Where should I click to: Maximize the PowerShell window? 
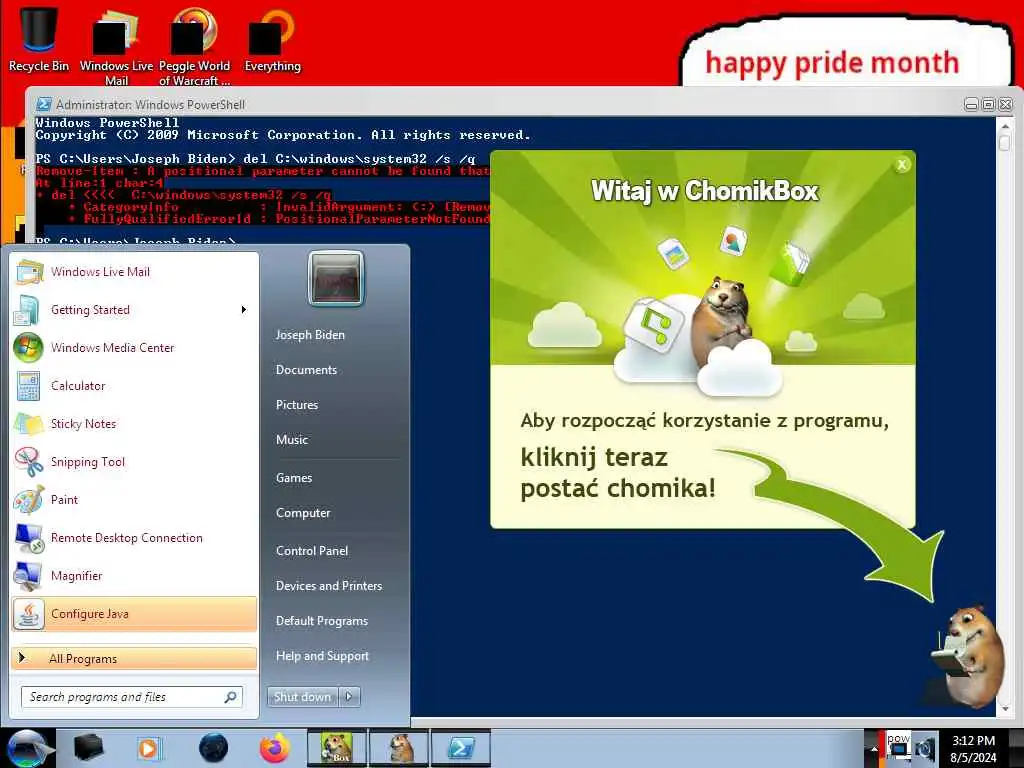(988, 104)
